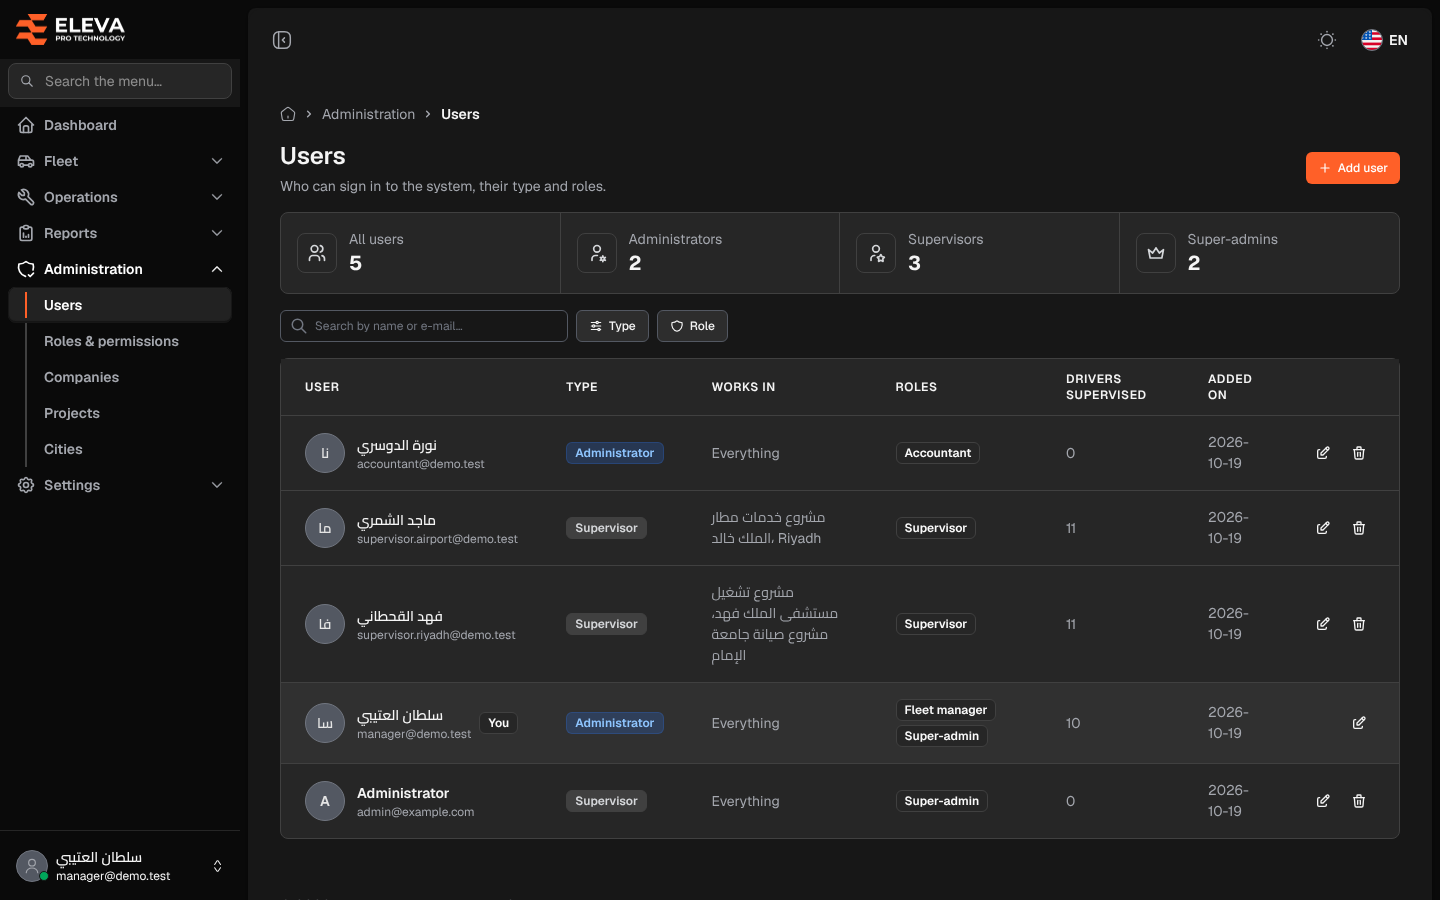1440x900 pixels.
Task: Select the Super-admins stat card
Action: pos(1259,253)
